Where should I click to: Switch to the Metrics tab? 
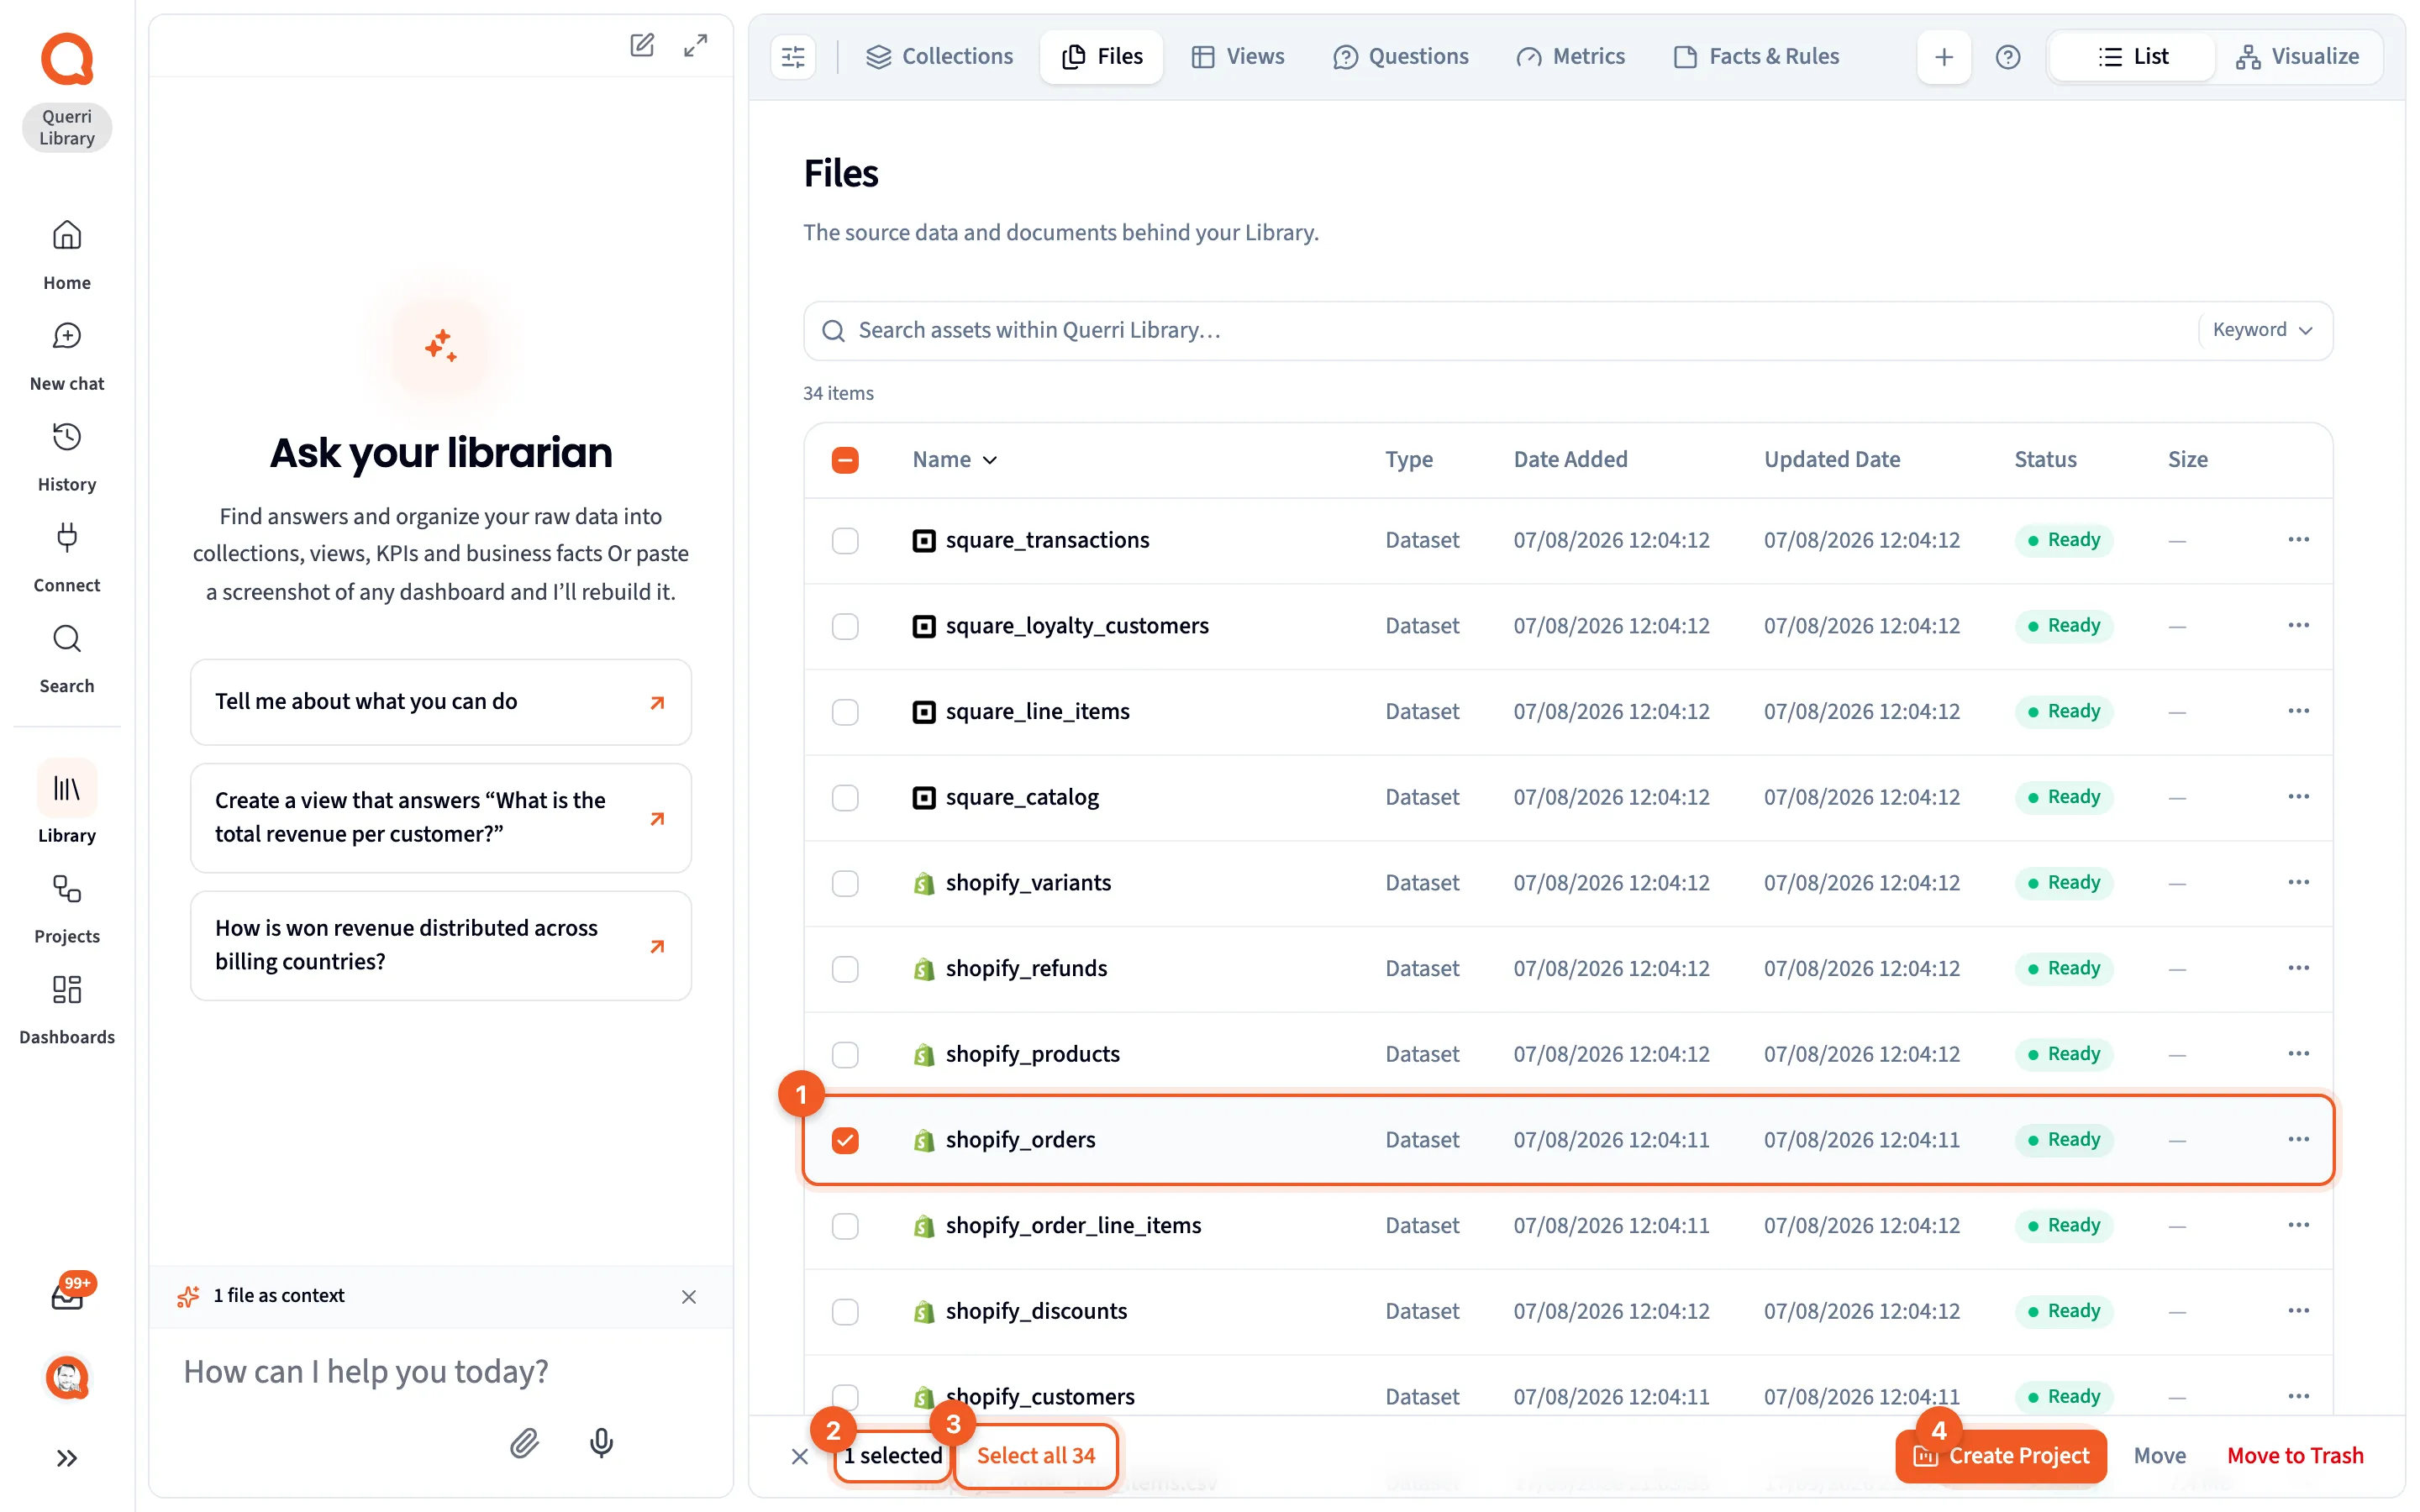[x=1571, y=57]
